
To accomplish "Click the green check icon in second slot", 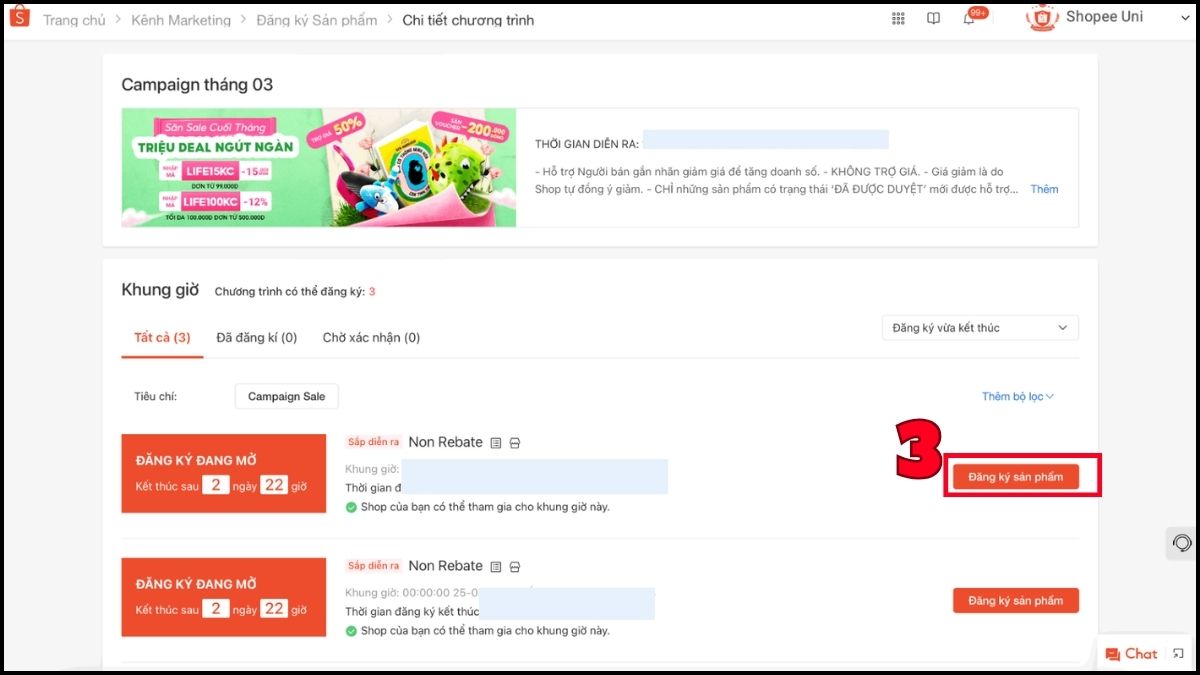I will (x=351, y=631).
